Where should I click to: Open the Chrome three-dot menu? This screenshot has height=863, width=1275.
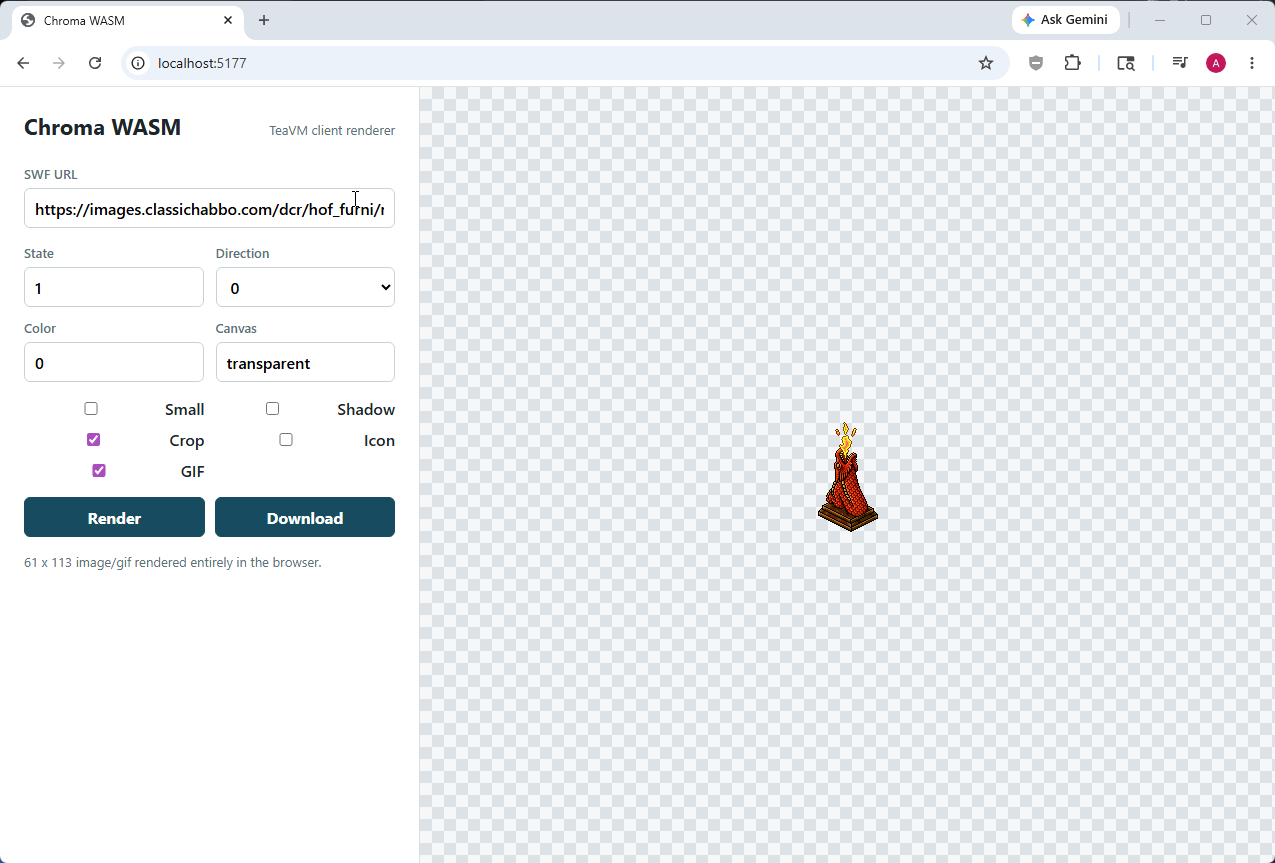pyautogui.click(x=1252, y=63)
